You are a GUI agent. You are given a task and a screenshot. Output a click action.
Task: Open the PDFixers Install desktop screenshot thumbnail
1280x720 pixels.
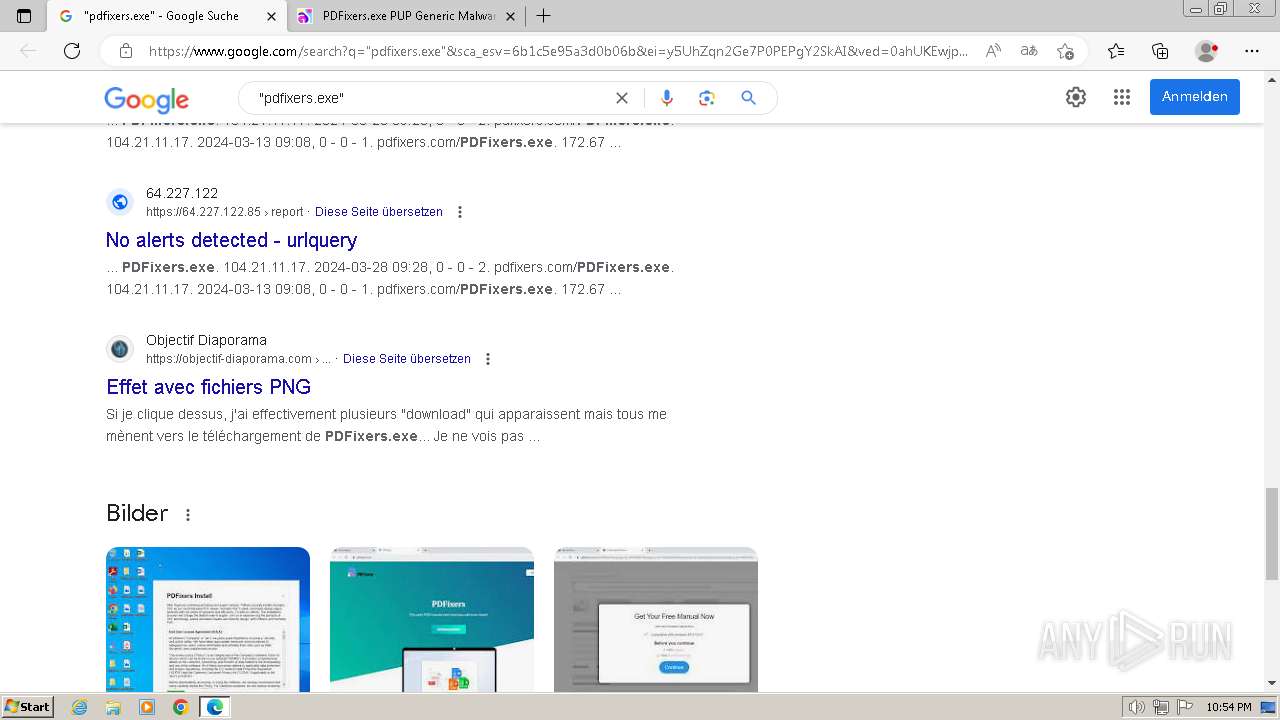[208, 619]
